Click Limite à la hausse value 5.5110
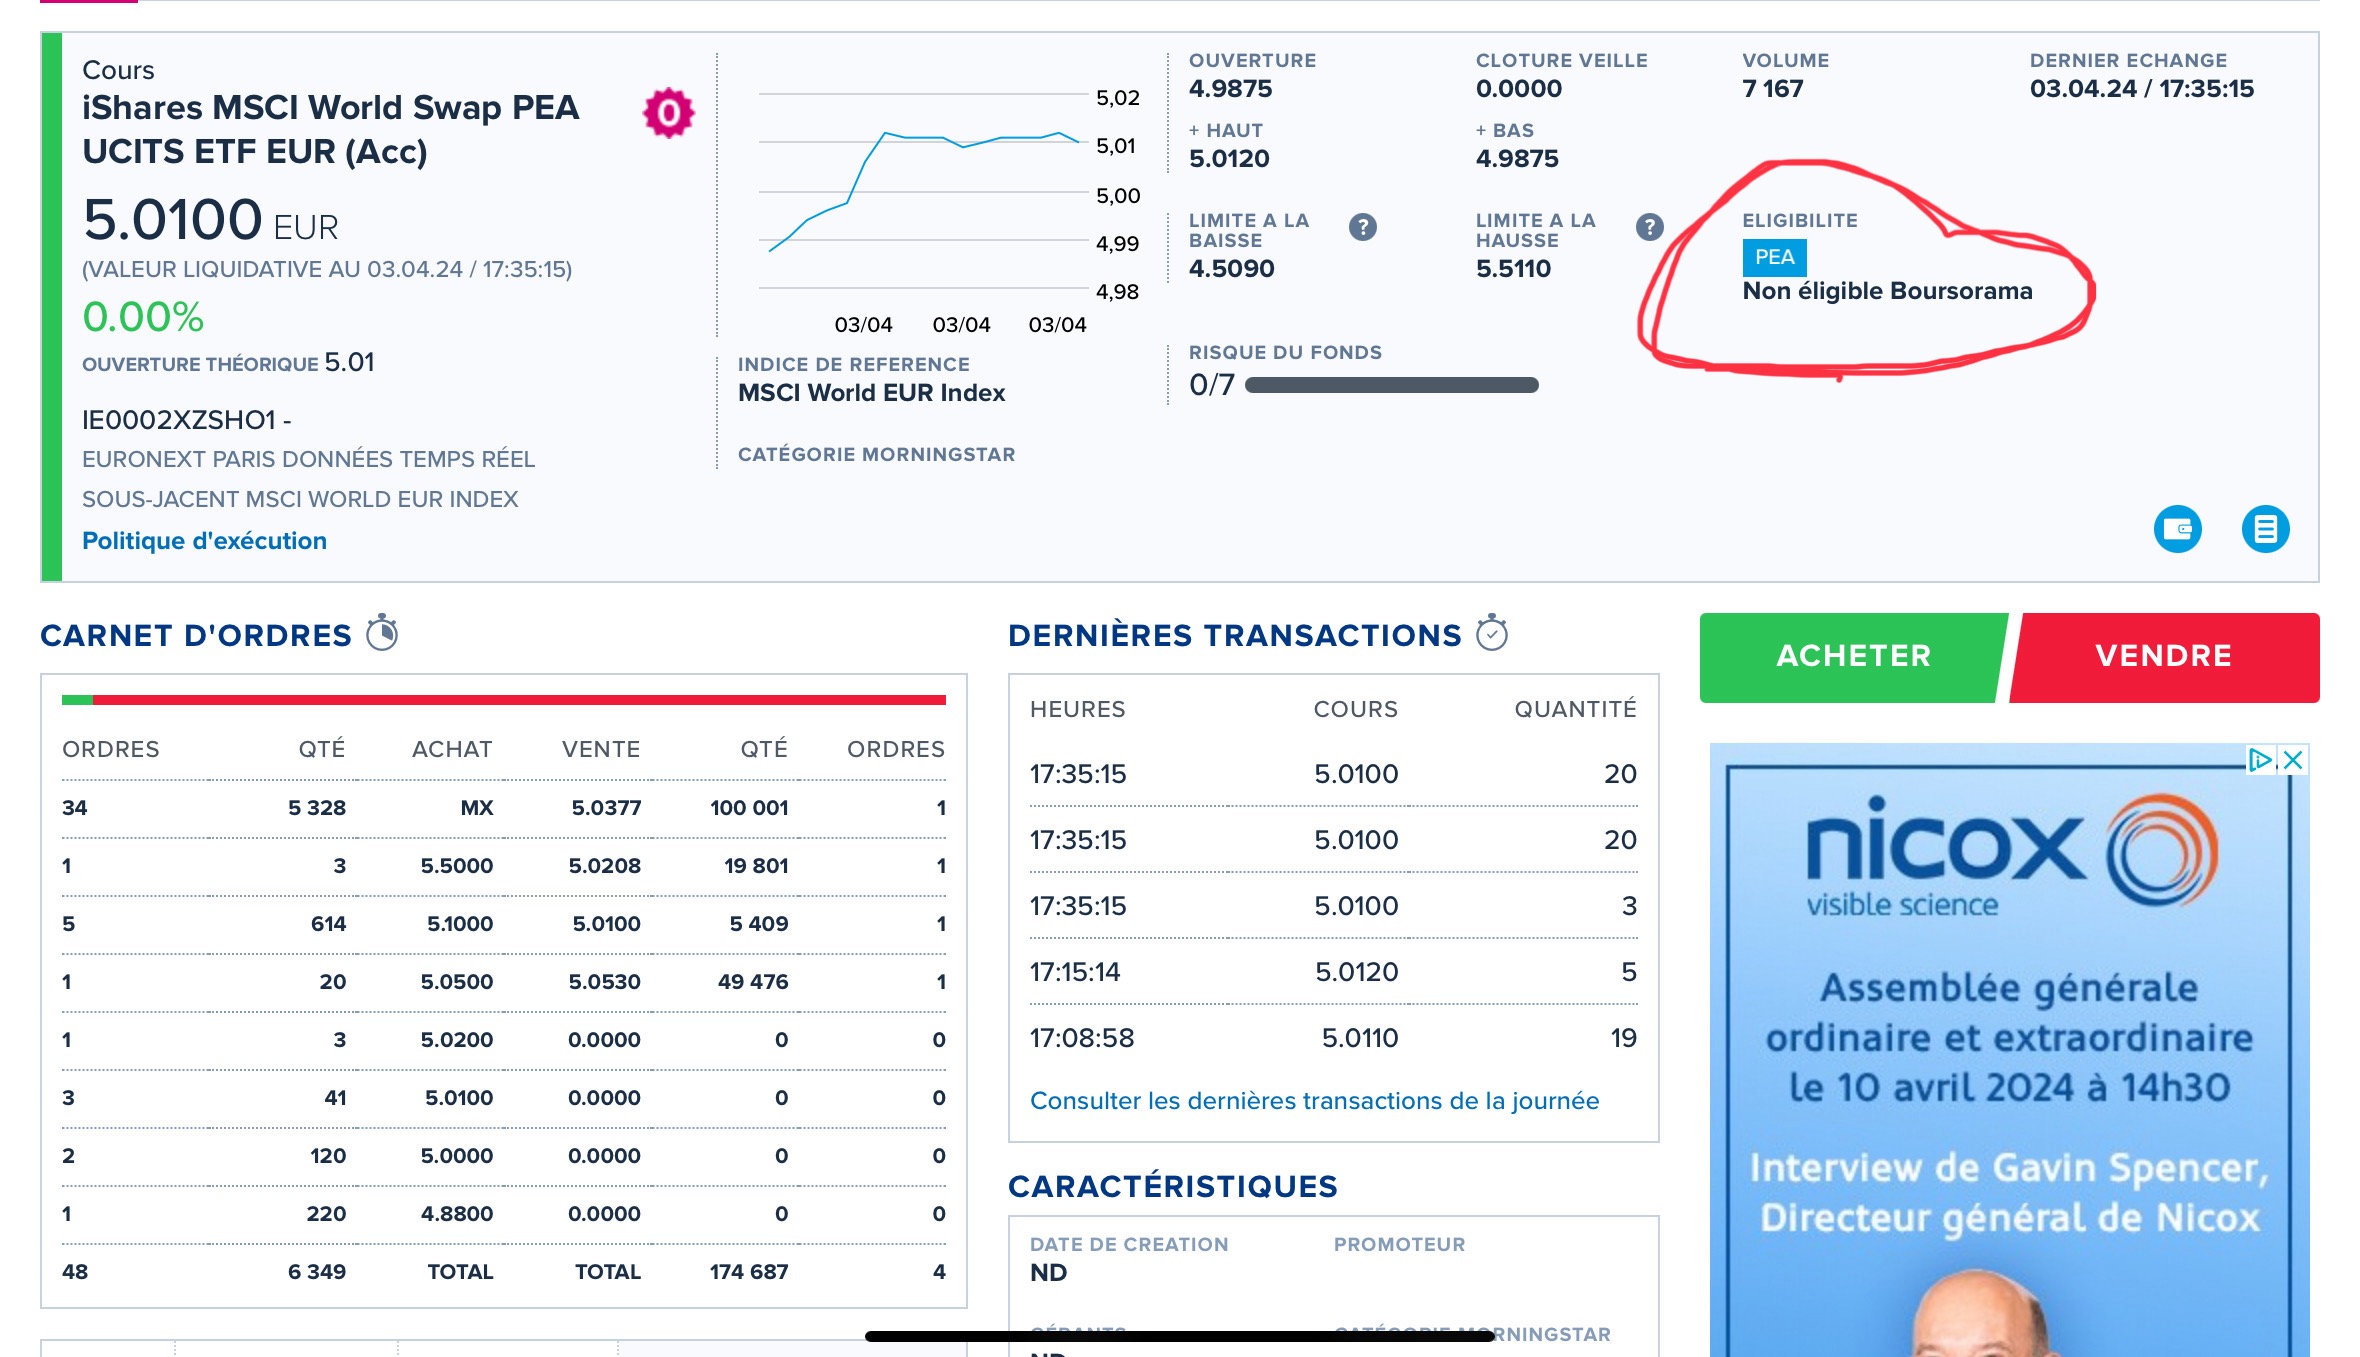2360x1357 pixels. [1513, 269]
